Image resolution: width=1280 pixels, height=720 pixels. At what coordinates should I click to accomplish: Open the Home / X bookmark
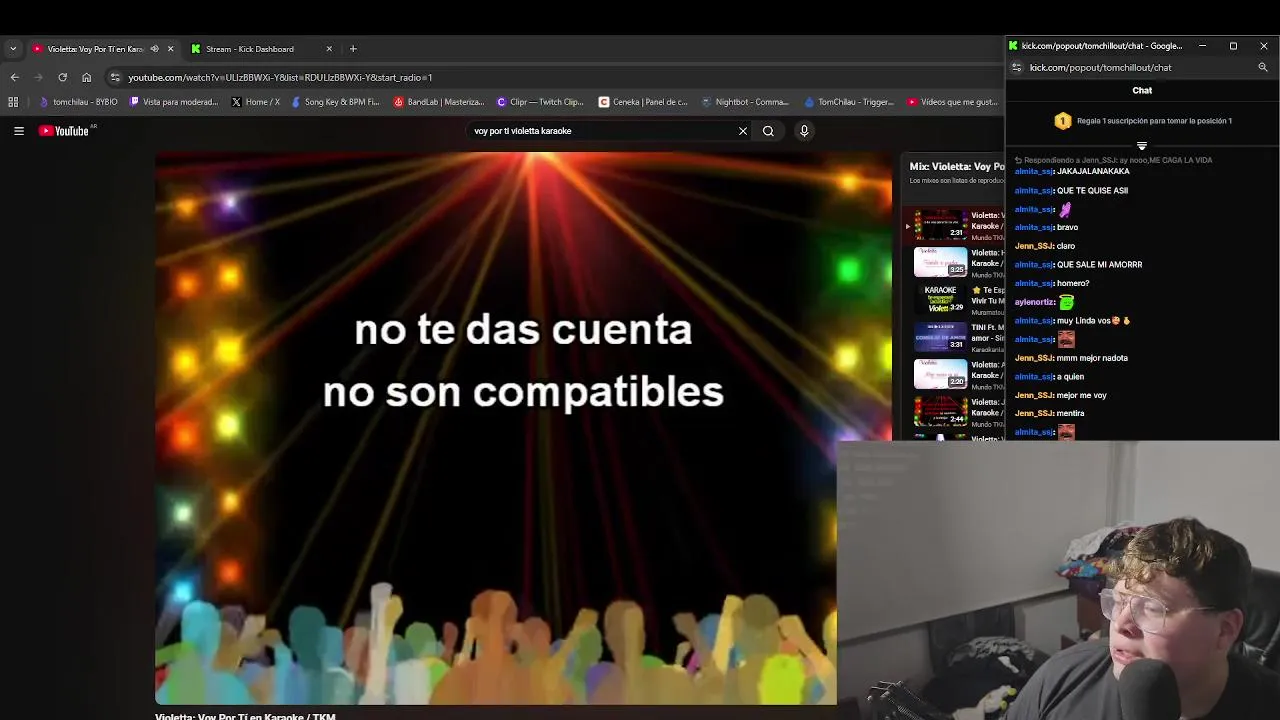tap(255, 102)
